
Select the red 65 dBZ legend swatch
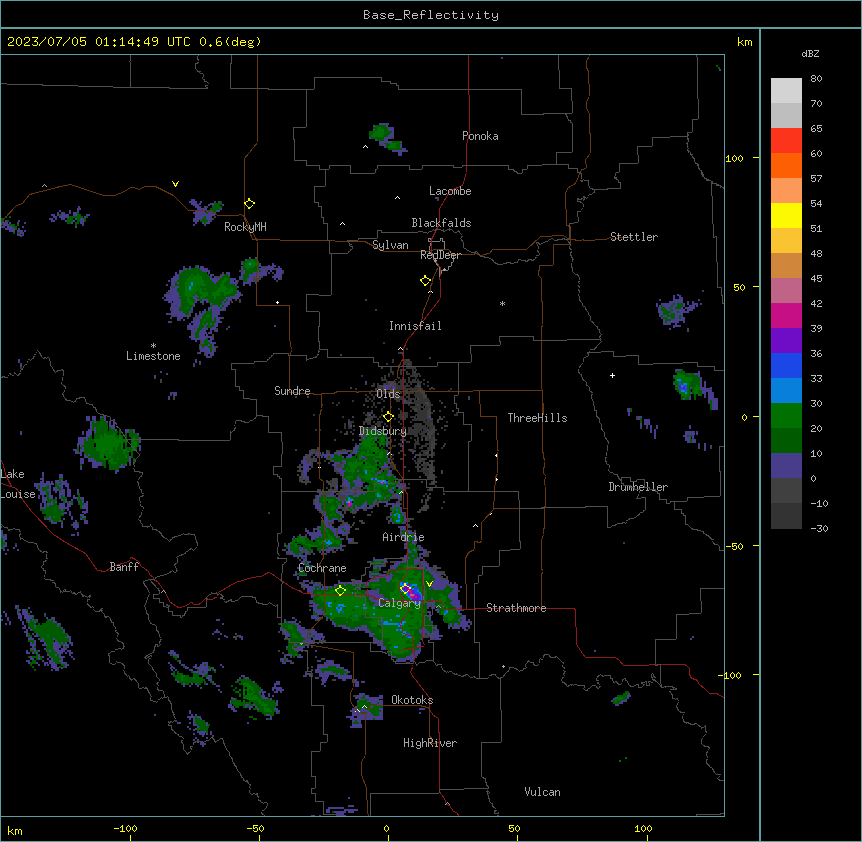tap(786, 140)
